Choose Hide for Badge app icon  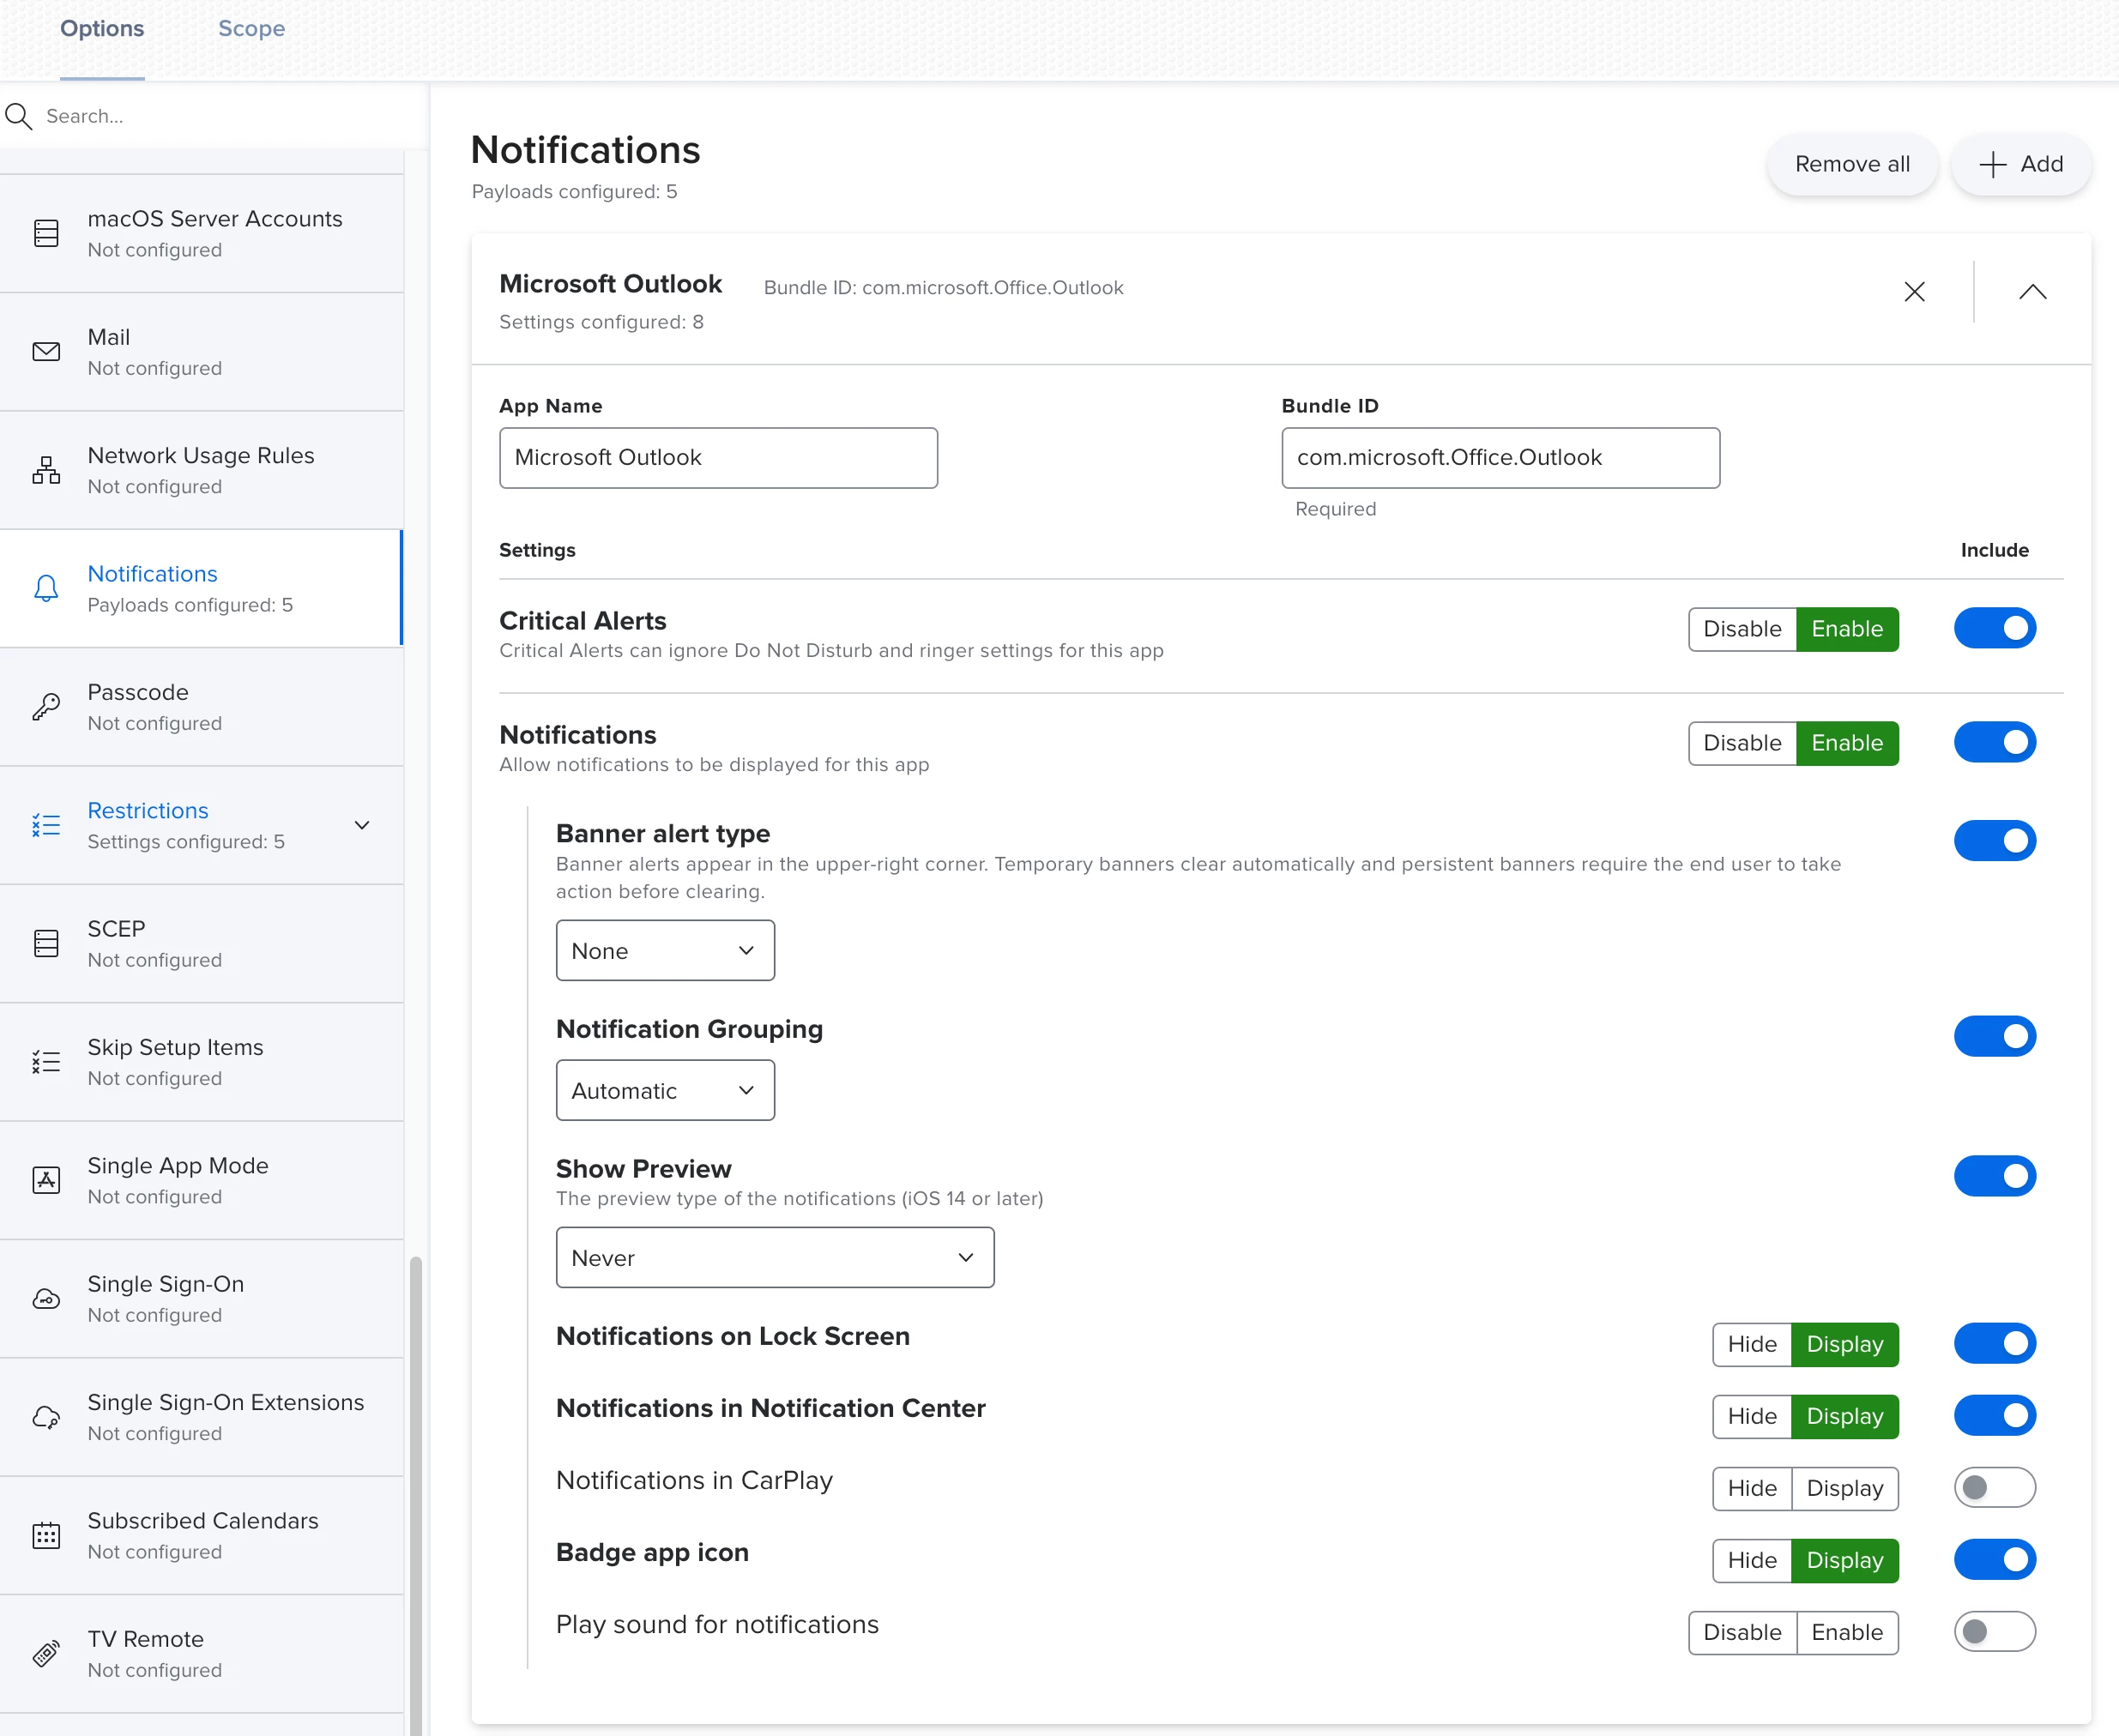[1752, 1560]
